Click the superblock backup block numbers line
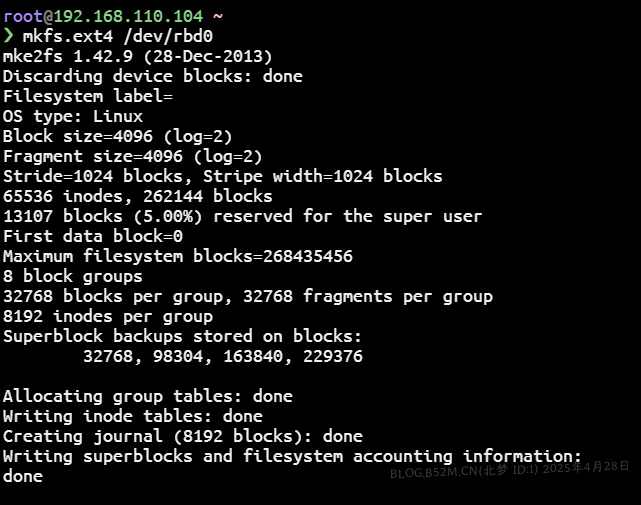This screenshot has width=641, height=505. [x=222, y=356]
